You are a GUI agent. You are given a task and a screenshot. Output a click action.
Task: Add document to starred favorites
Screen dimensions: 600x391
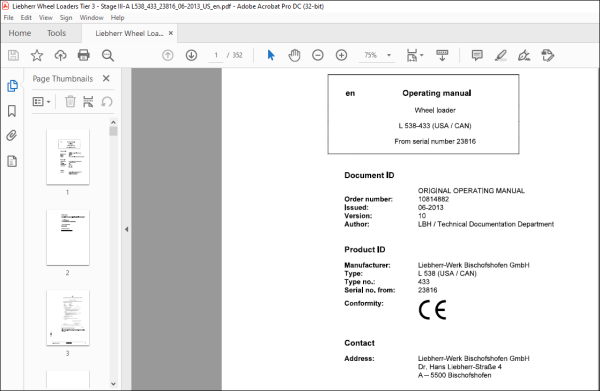pos(37,55)
